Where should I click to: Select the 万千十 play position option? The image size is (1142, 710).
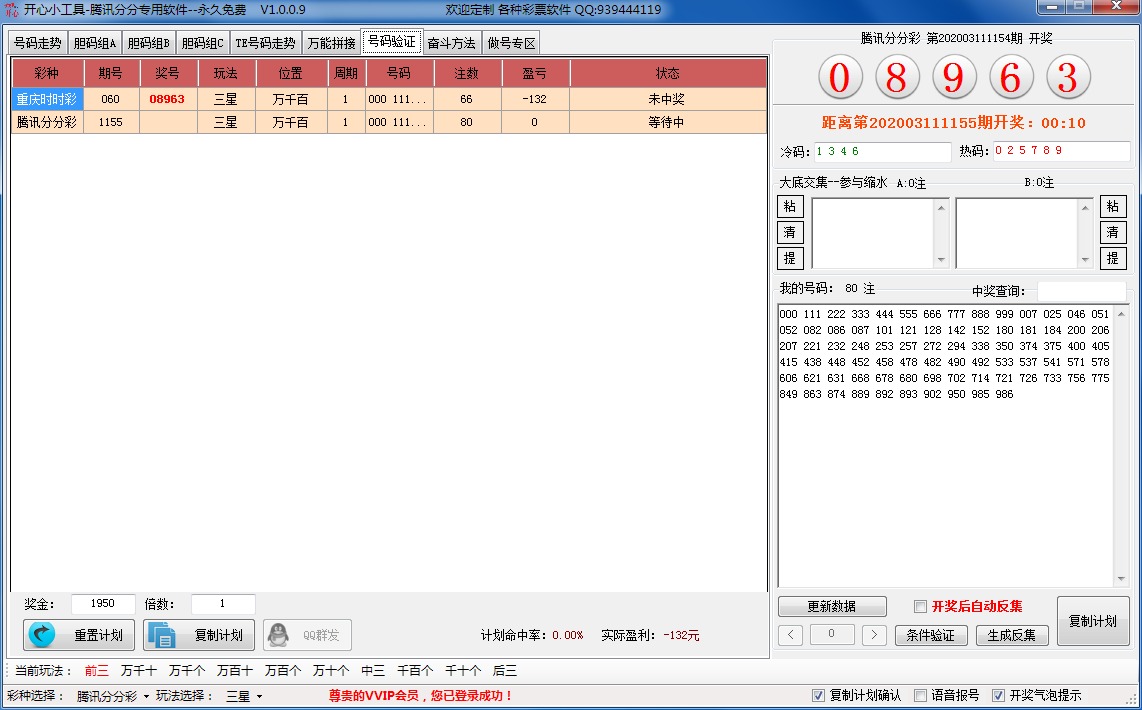[x=138, y=671]
